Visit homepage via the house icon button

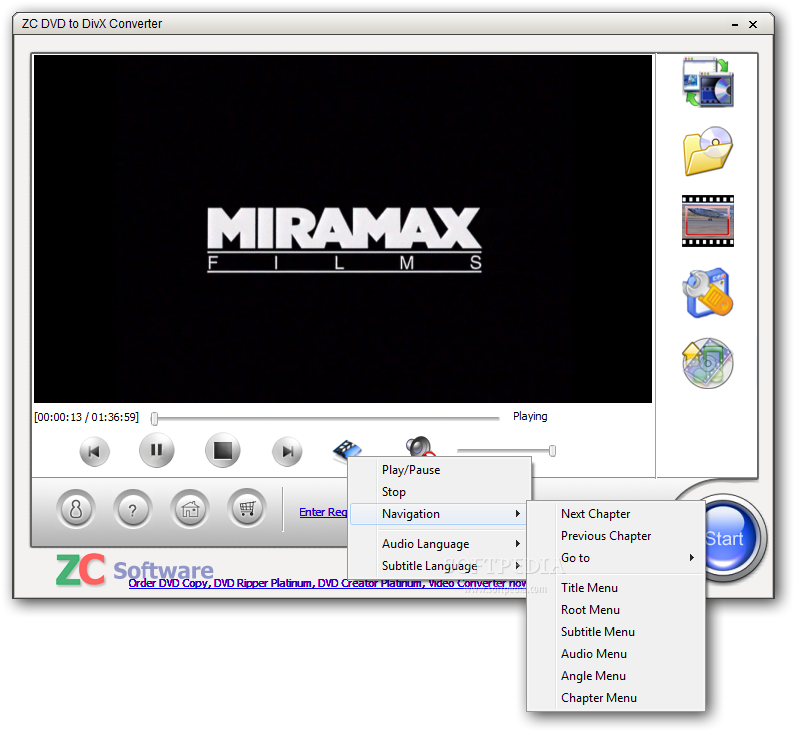[190, 509]
